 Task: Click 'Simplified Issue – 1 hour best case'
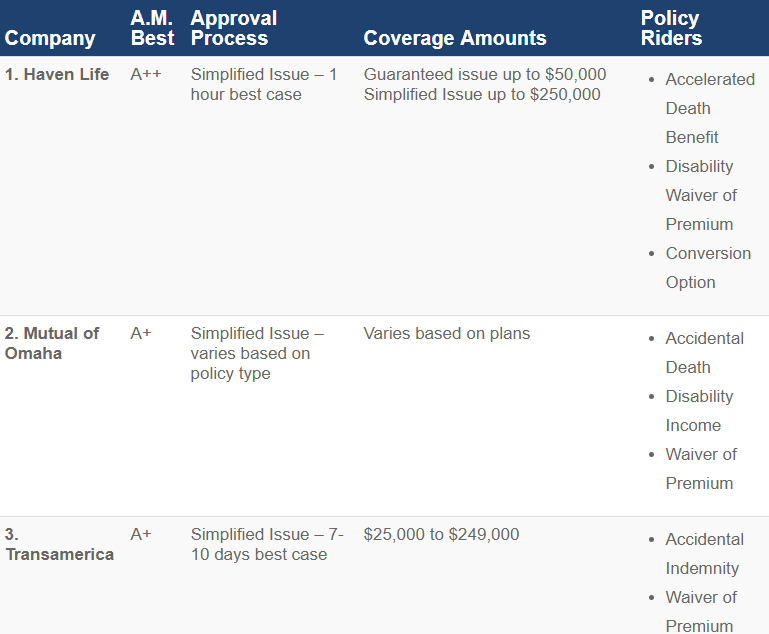[x=264, y=84]
